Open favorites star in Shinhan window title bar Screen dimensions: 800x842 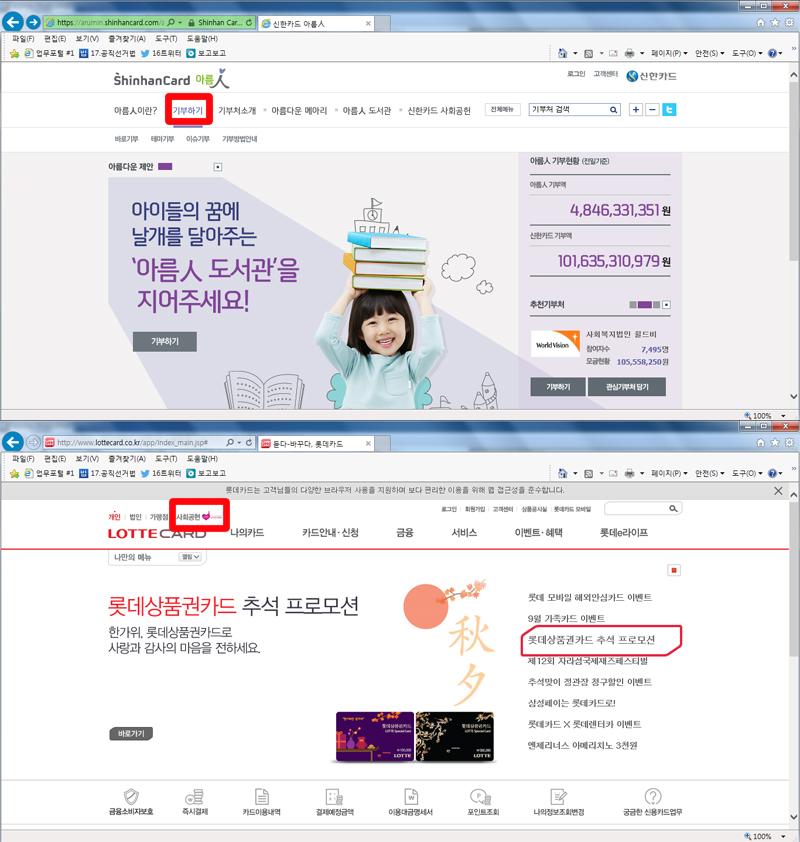click(x=775, y=23)
